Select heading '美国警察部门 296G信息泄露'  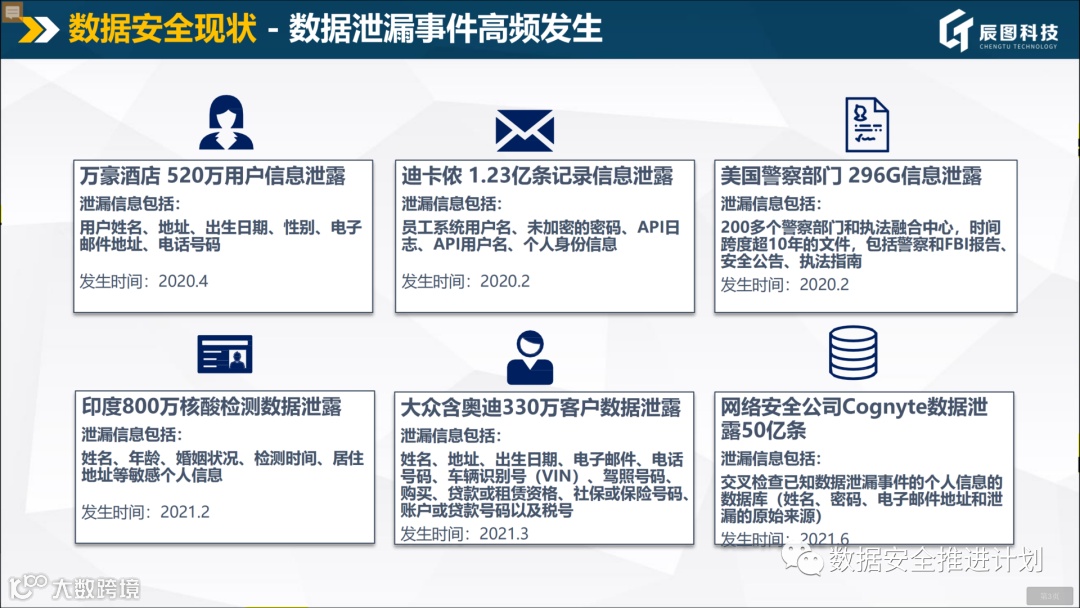click(x=851, y=176)
